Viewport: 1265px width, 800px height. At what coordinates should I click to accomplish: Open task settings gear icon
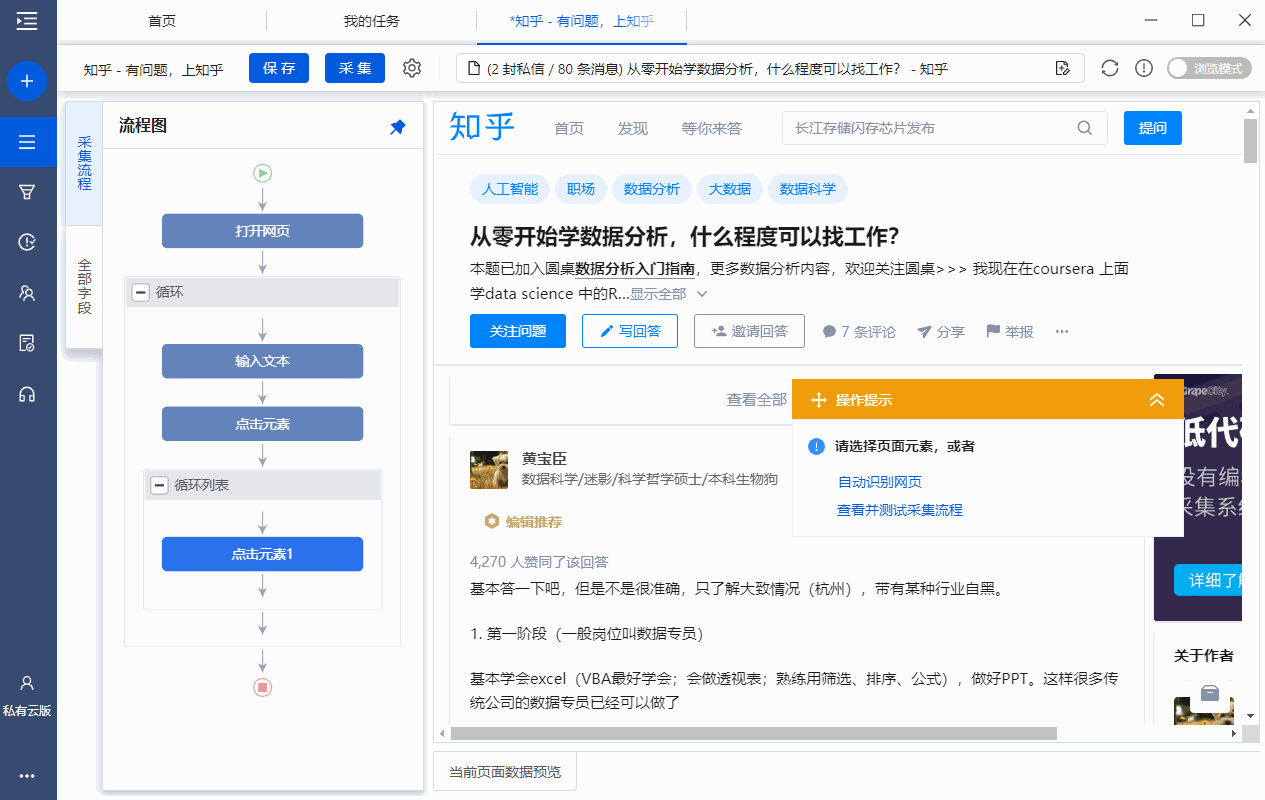click(x=412, y=68)
